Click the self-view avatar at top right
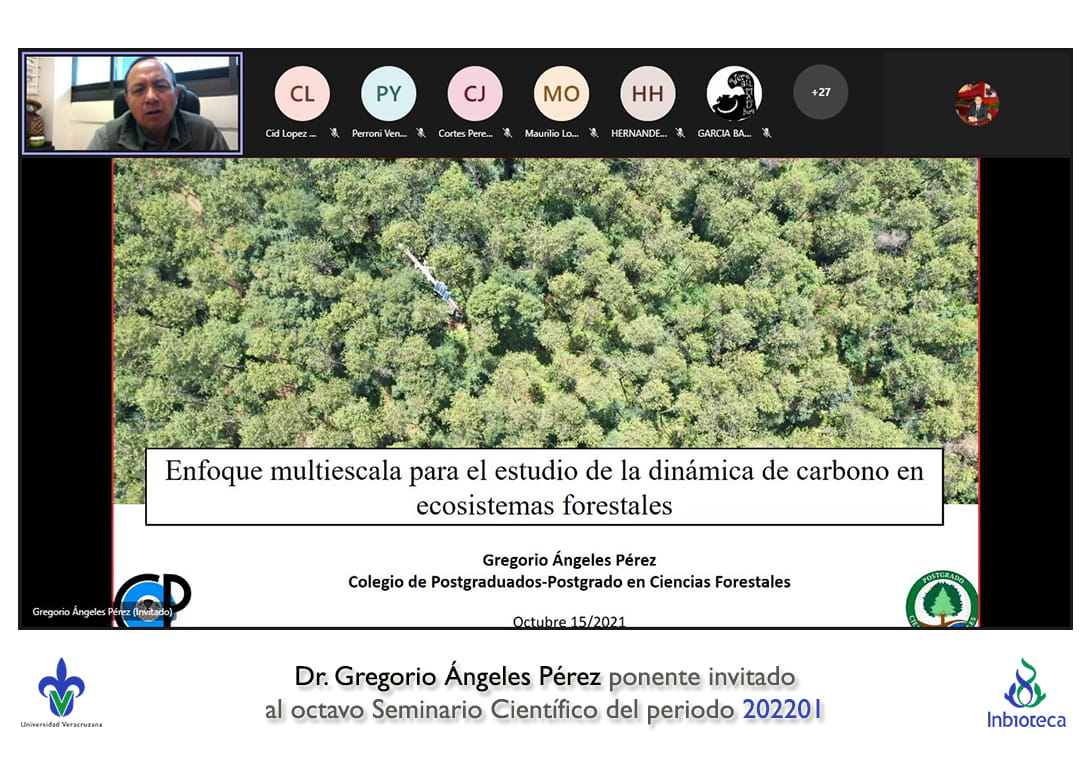Screen dimensions: 1090x760 tap(976, 103)
